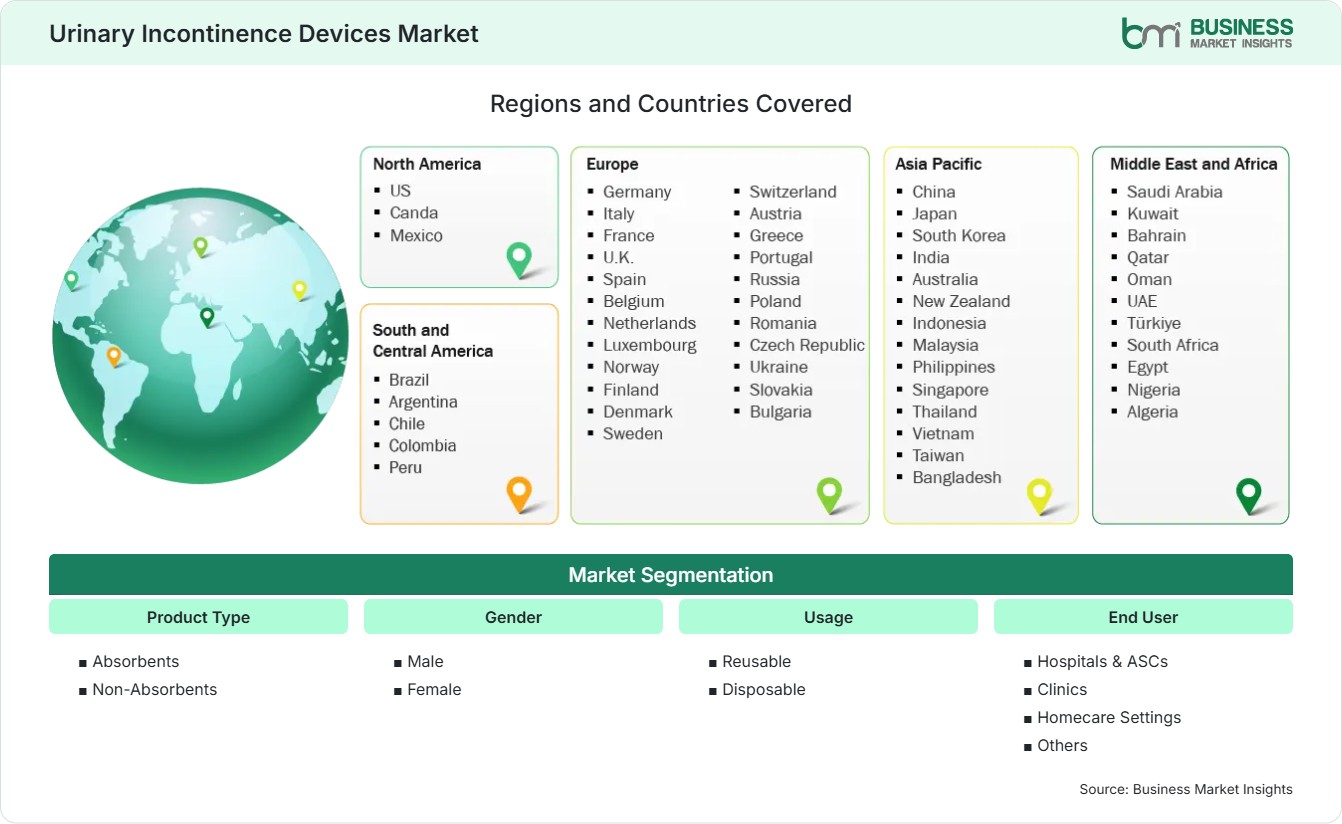Image resolution: width=1342 pixels, height=824 pixels.
Task: Click Non-Absorbents under Product Type
Action: point(155,689)
